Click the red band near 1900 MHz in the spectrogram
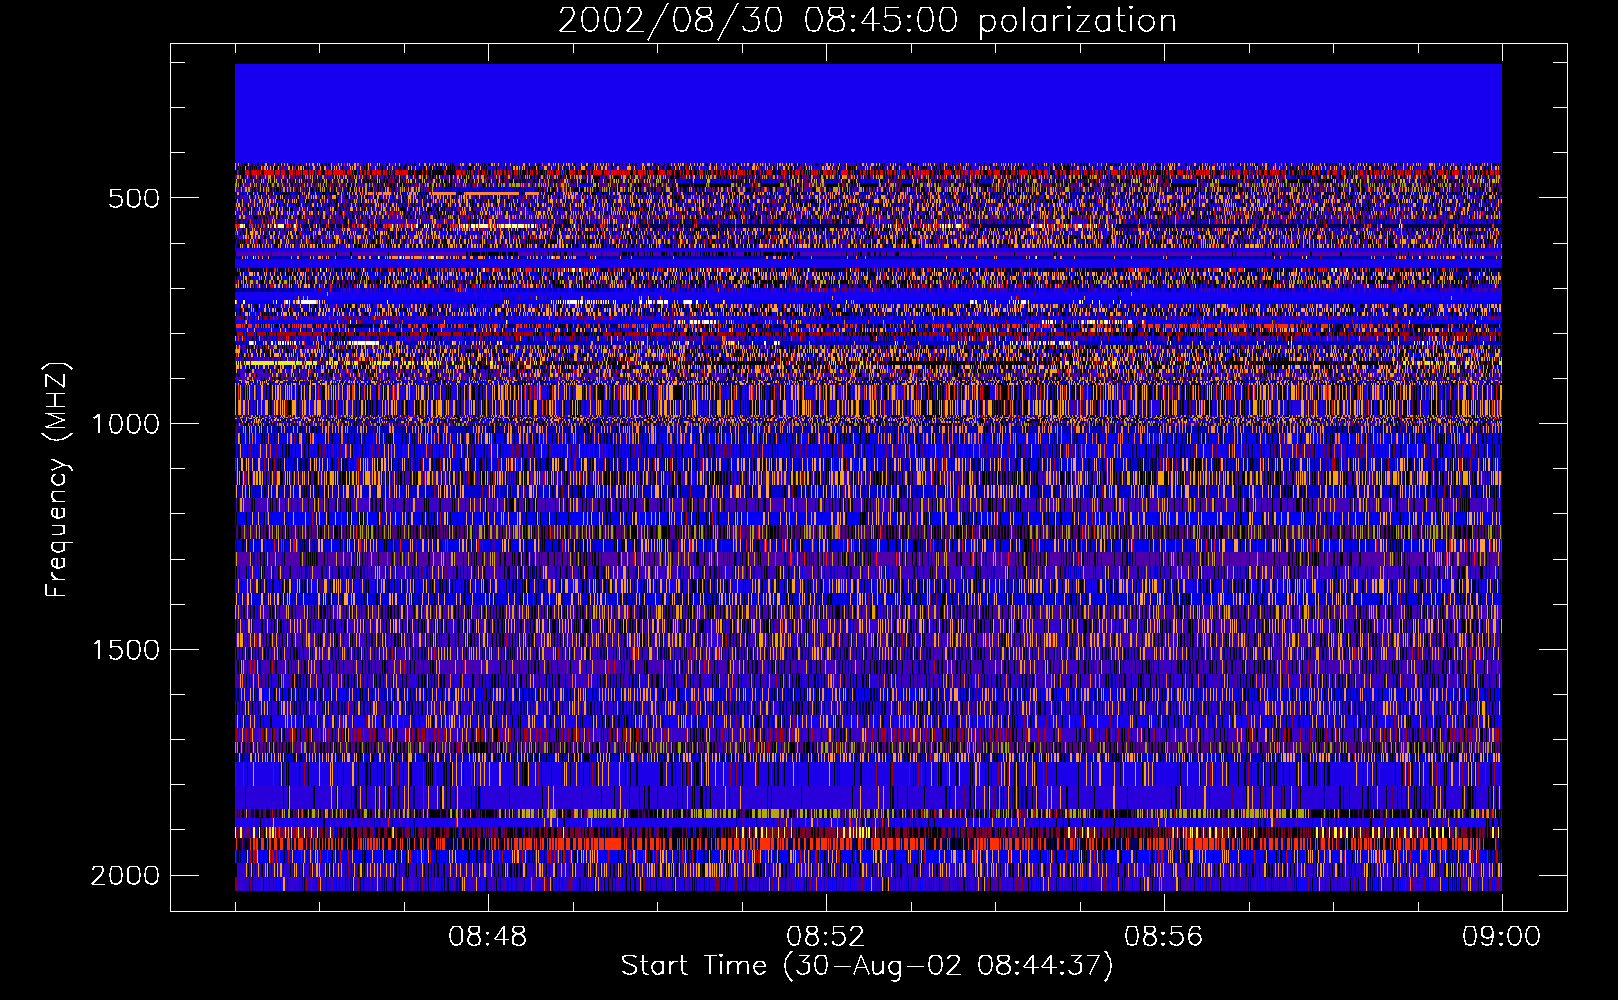 pos(868,843)
